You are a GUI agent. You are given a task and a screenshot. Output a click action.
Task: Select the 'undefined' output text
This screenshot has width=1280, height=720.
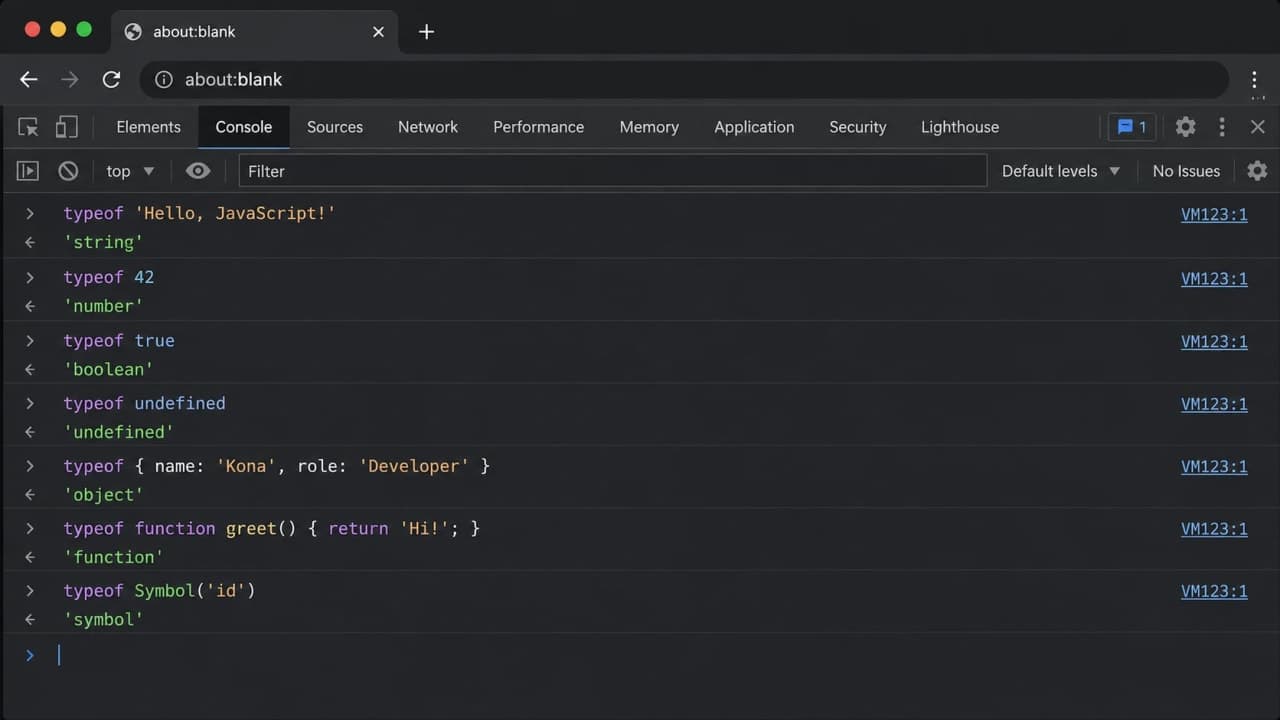(x=118, y=432)
